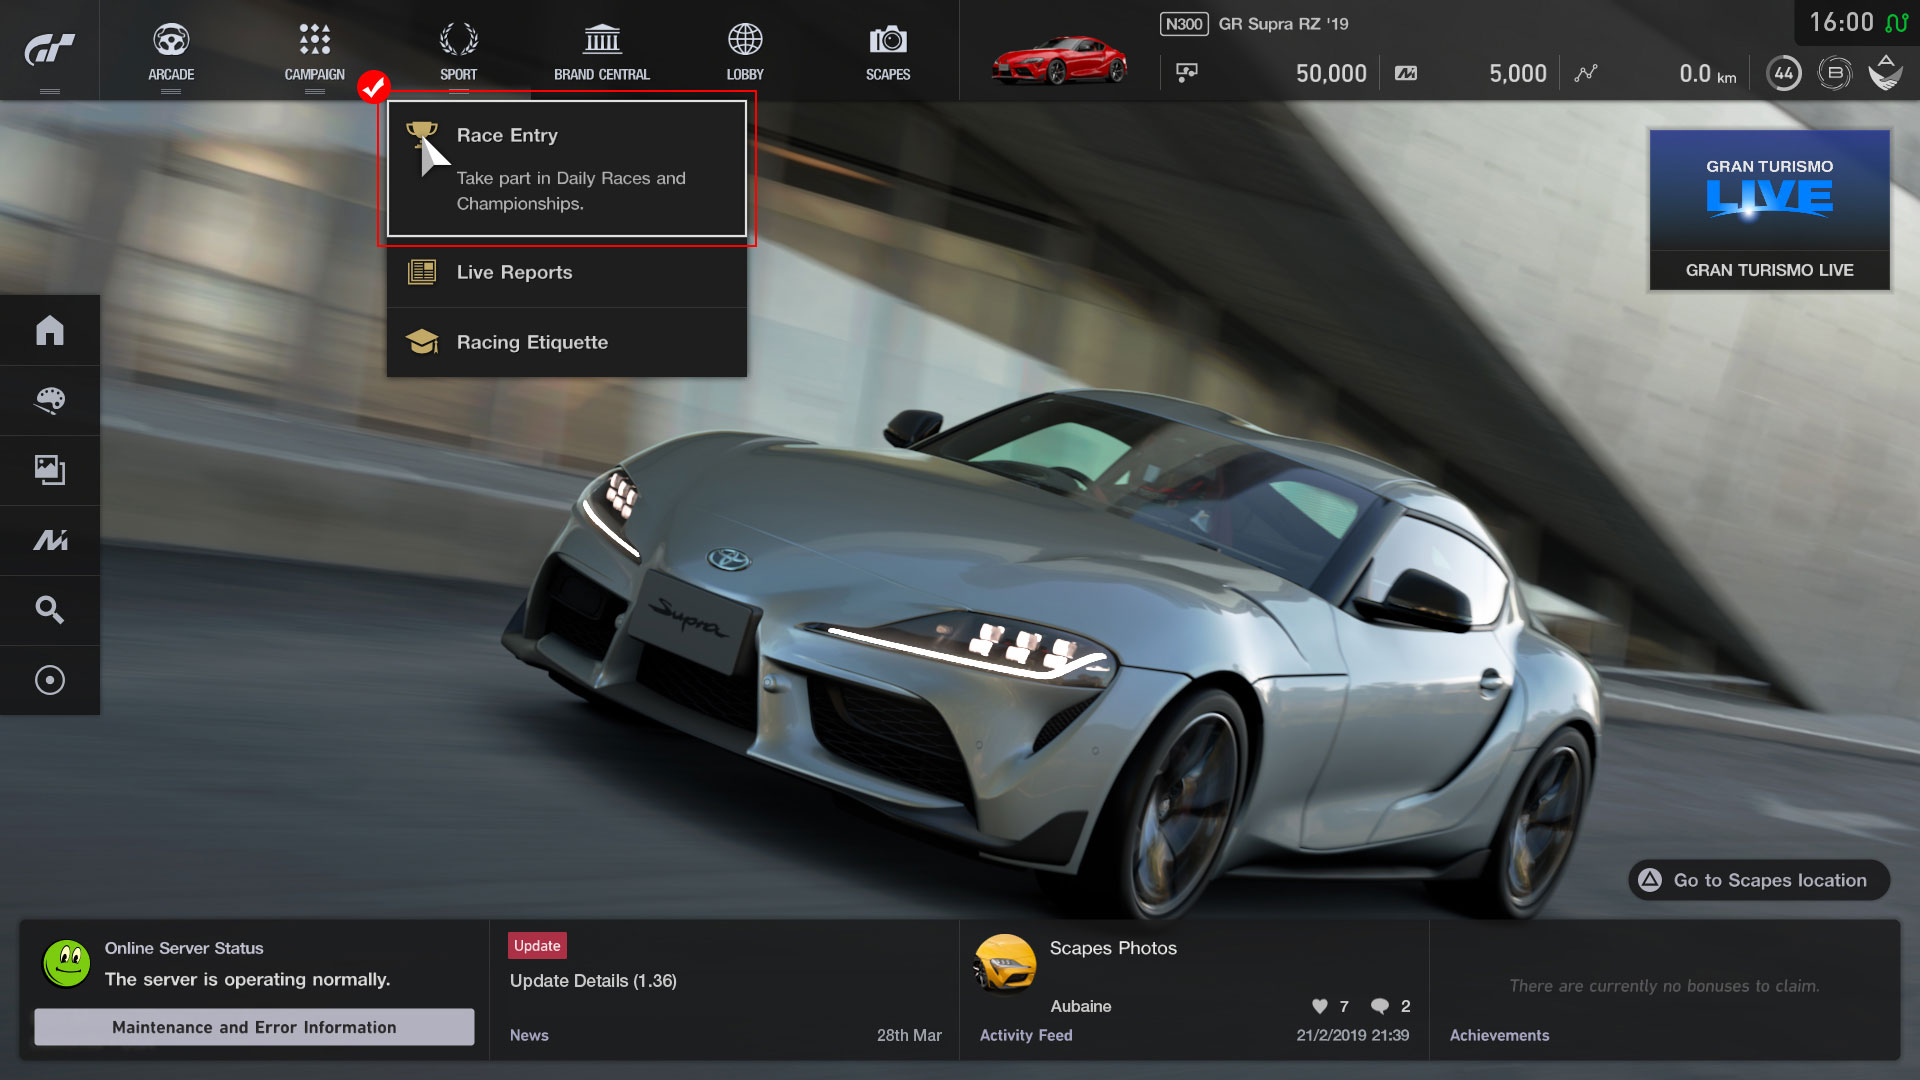Screen dimensions: 1920x1080
Task: Click the triangle button icon
Action: 1651,880
